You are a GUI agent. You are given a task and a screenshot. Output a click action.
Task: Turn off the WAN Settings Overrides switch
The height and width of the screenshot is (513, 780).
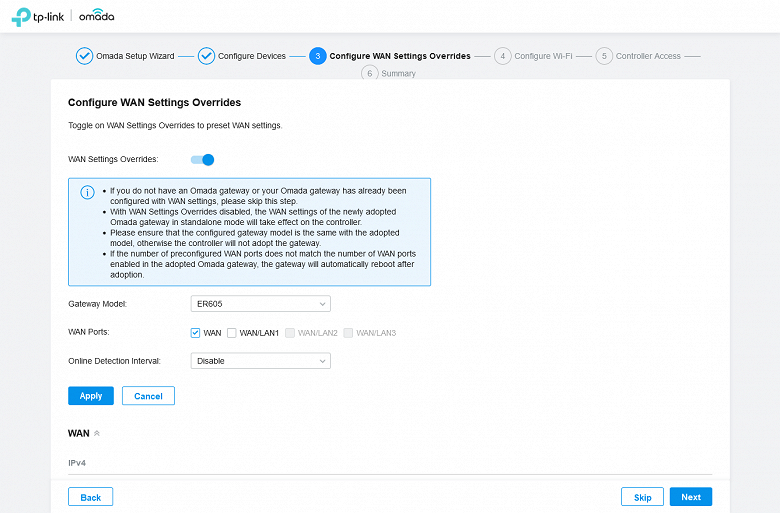point(202,160)
